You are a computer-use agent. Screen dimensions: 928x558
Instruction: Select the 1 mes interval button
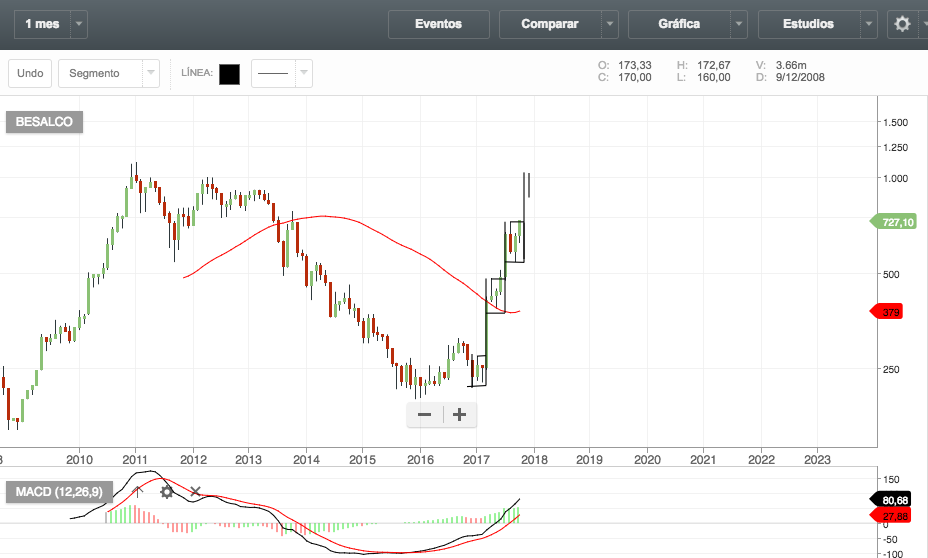pos(42,24)
